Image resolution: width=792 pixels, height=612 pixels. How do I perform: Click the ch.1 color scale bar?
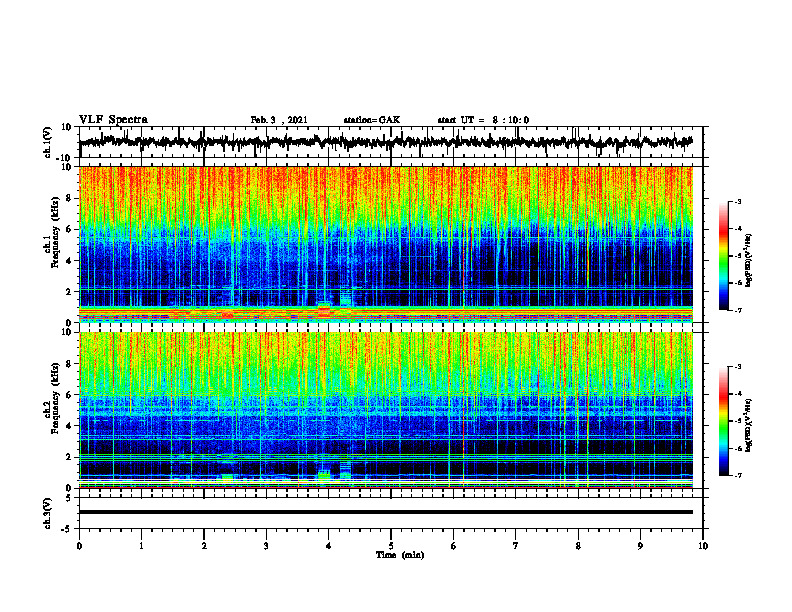(x=723, y=256)
